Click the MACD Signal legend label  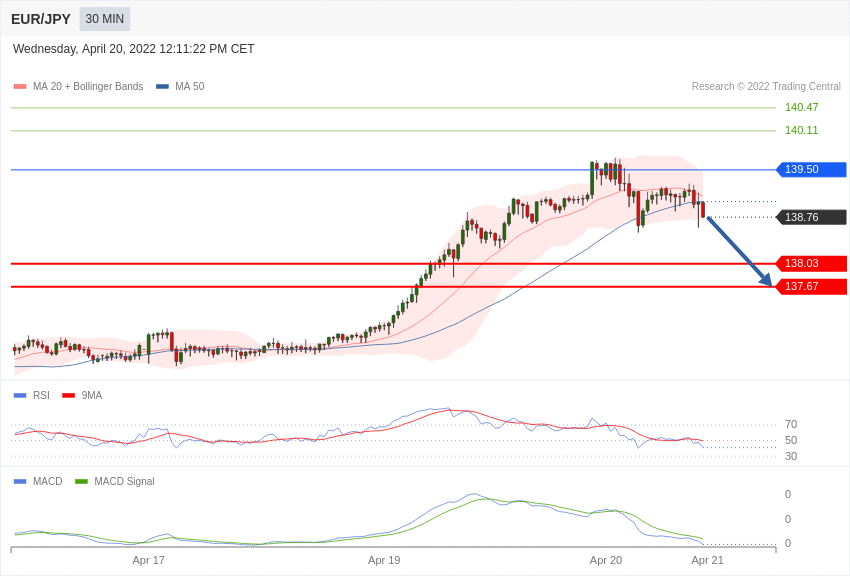point(124,481)
